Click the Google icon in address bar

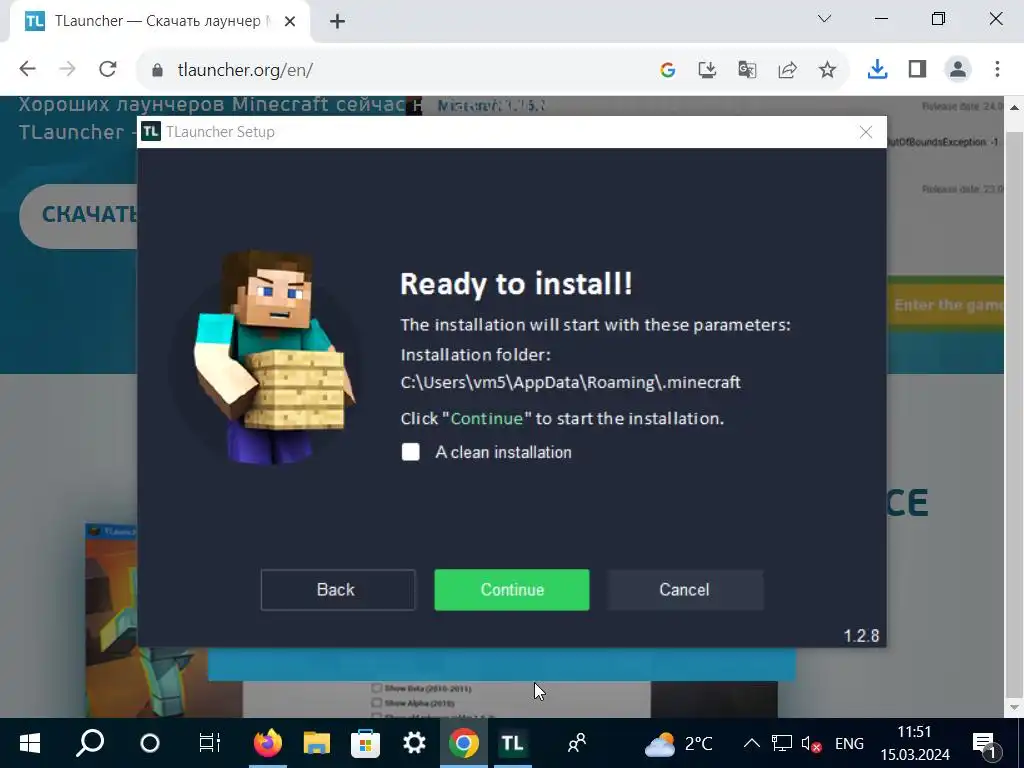[x=667, y=70]
